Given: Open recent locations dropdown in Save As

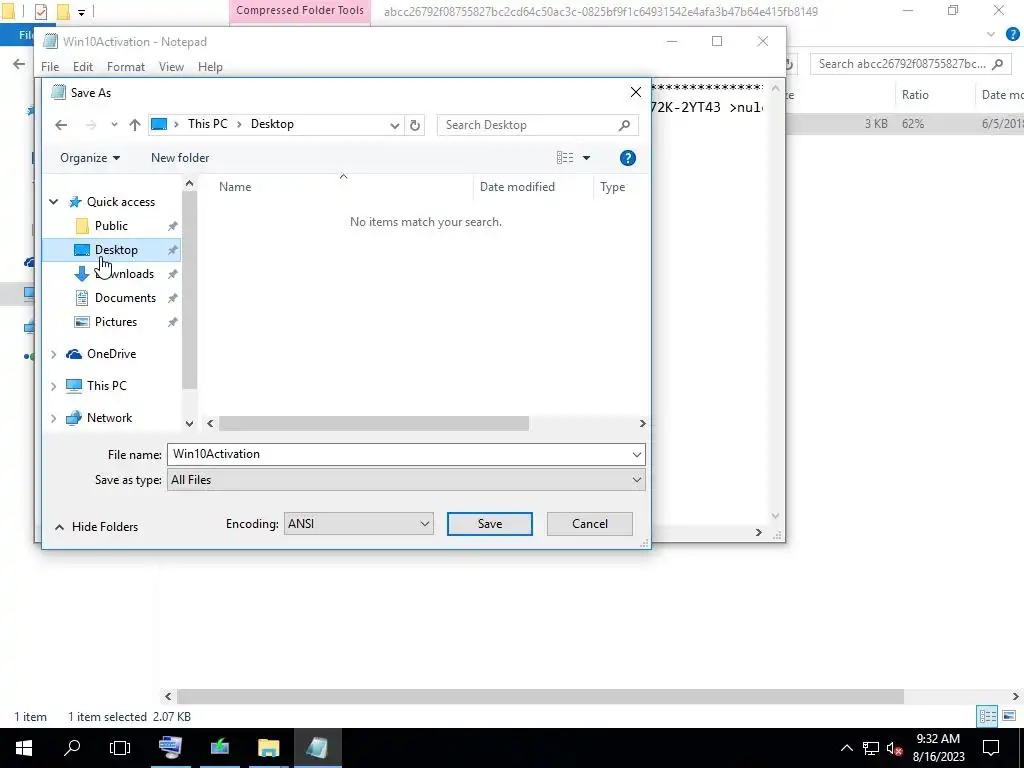Looking at the screenshot, I should [x=394, y=125].
